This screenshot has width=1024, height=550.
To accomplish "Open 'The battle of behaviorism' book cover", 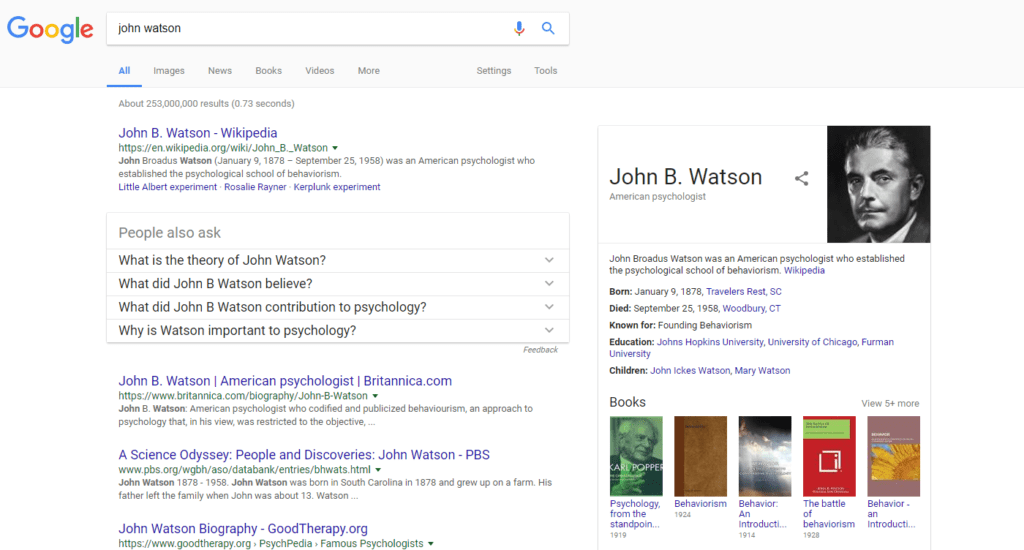I will pos(829,456).
